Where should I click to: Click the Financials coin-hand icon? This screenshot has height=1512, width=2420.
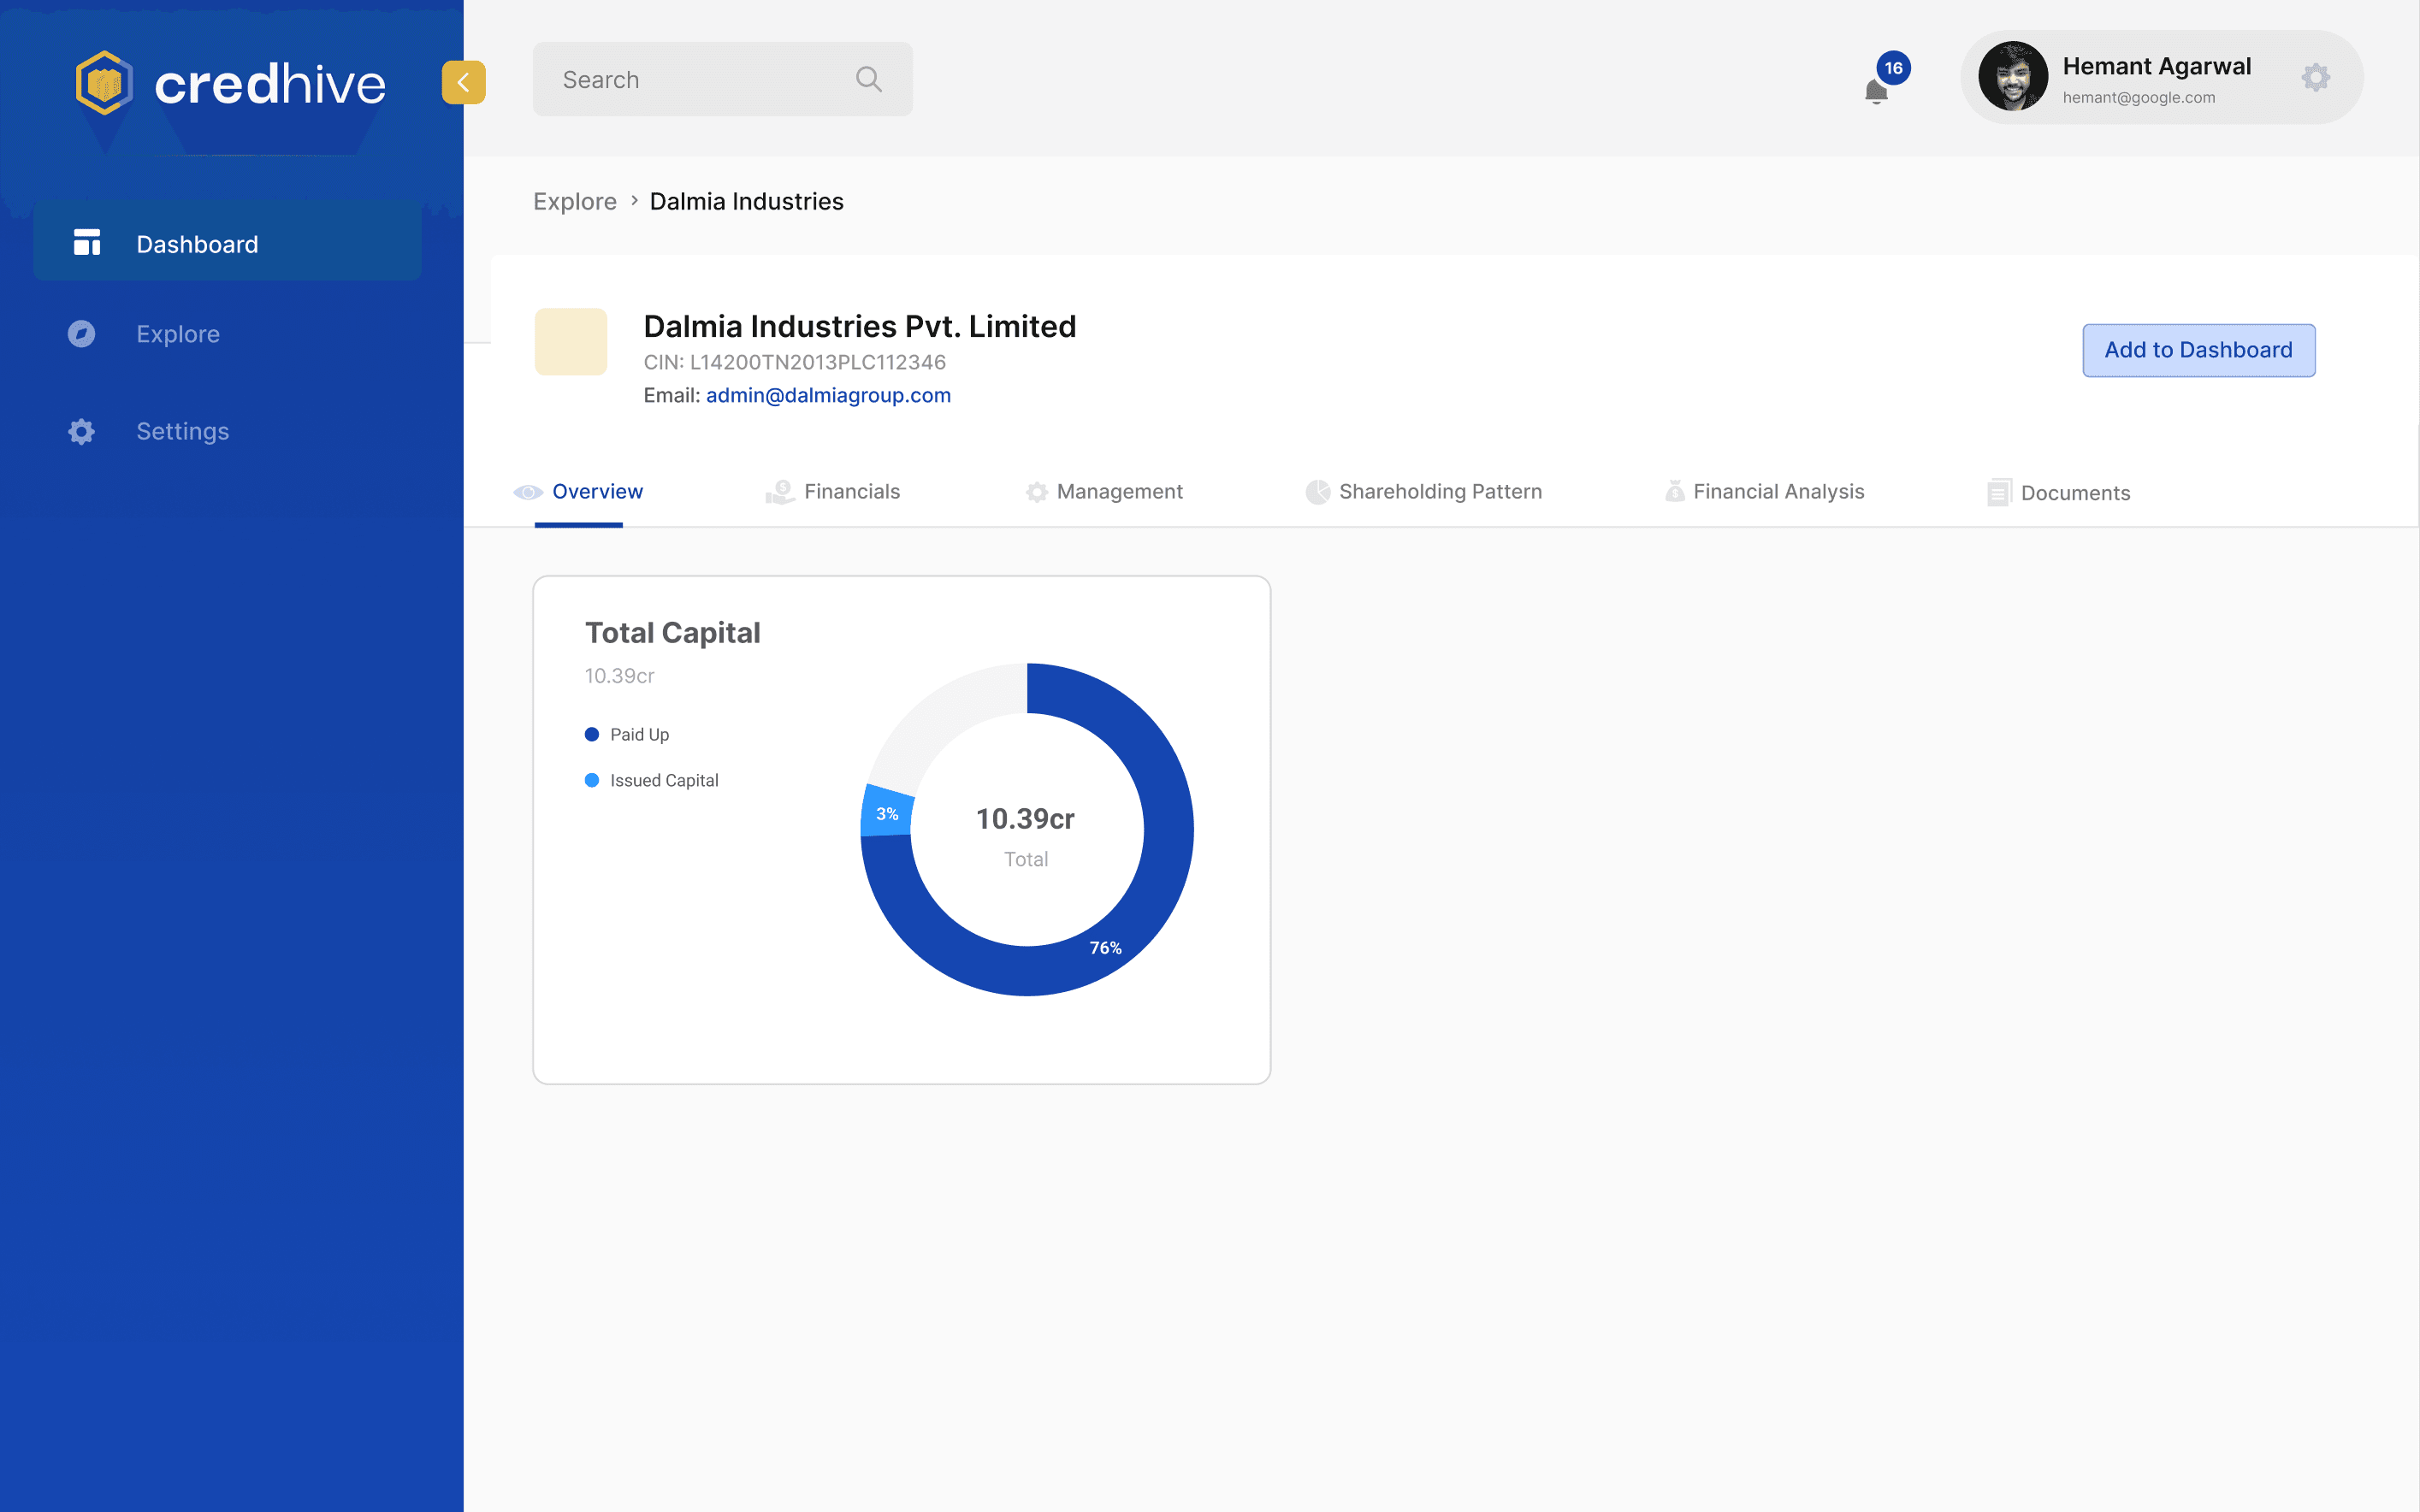(x=780, y=492)
